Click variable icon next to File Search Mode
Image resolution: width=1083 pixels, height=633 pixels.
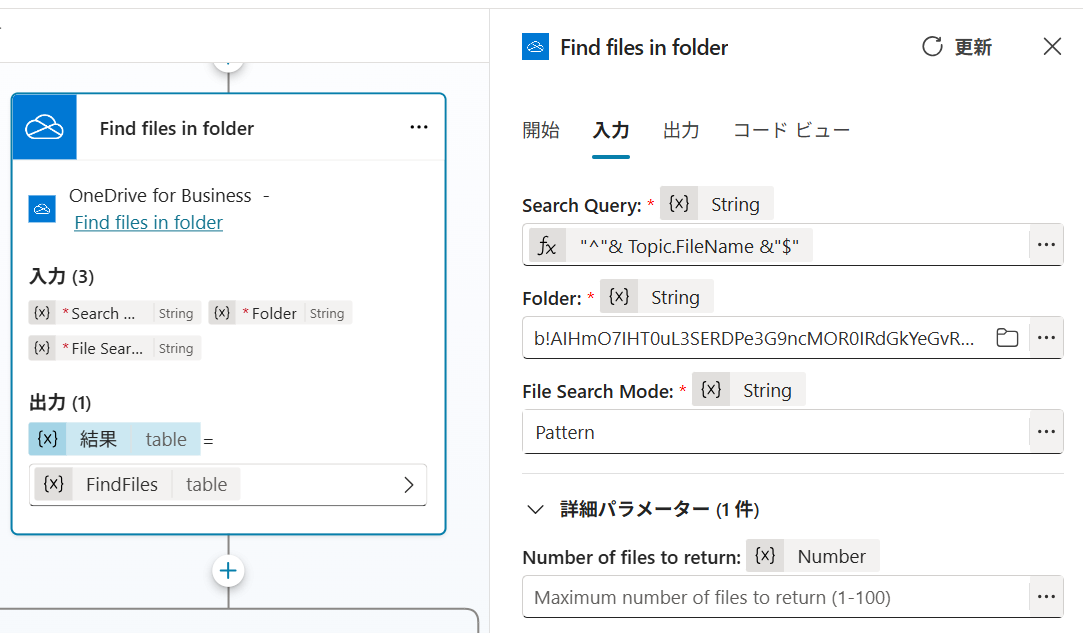[711, 390]
